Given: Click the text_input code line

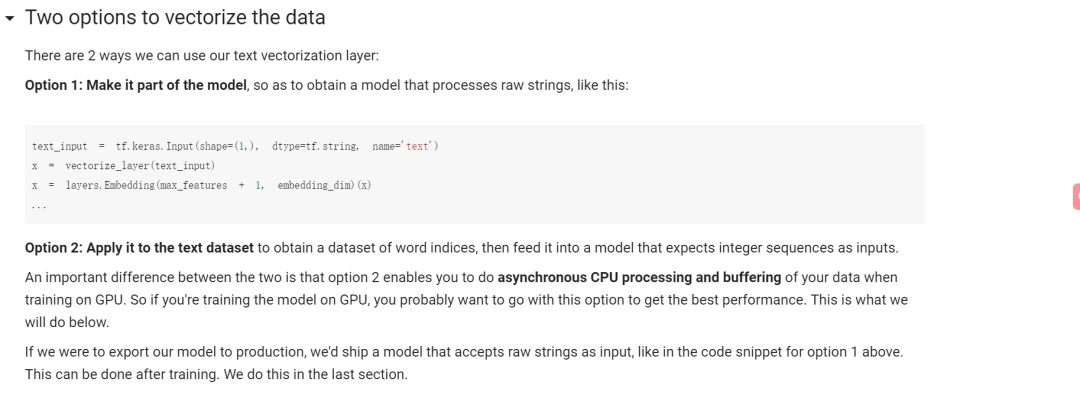Looking at the screenshot, I should [x=60, y=146].
